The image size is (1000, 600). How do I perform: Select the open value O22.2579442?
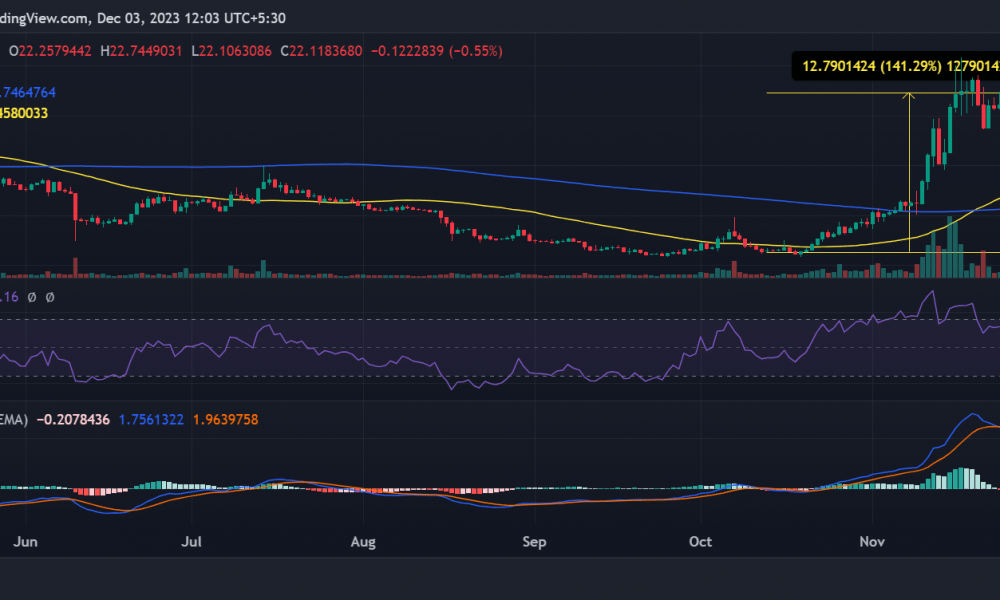[x=50, y=51]
